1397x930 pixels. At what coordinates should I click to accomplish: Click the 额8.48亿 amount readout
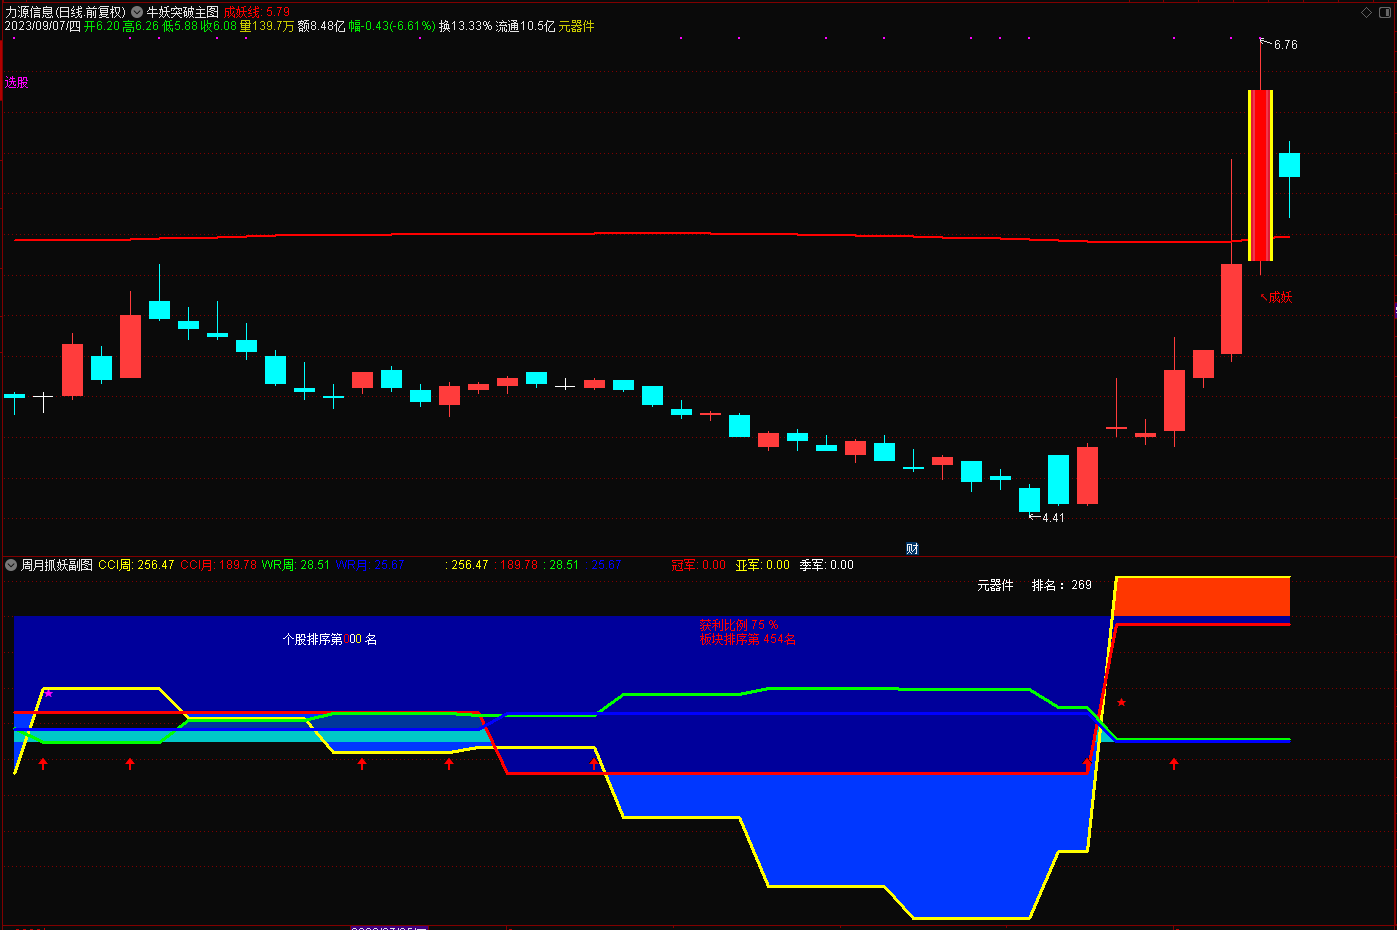pyautogui.click(x=321, y=26)
